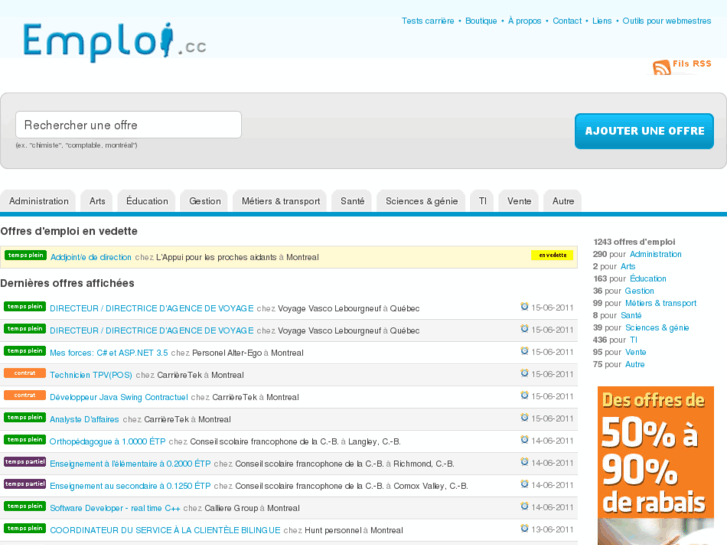Switch to the Autre tab
727x545 pixels.
point(563,201)
